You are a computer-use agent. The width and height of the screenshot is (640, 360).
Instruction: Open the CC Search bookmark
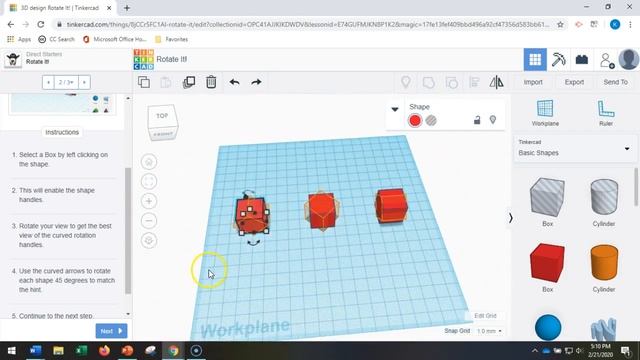(57, 39)
